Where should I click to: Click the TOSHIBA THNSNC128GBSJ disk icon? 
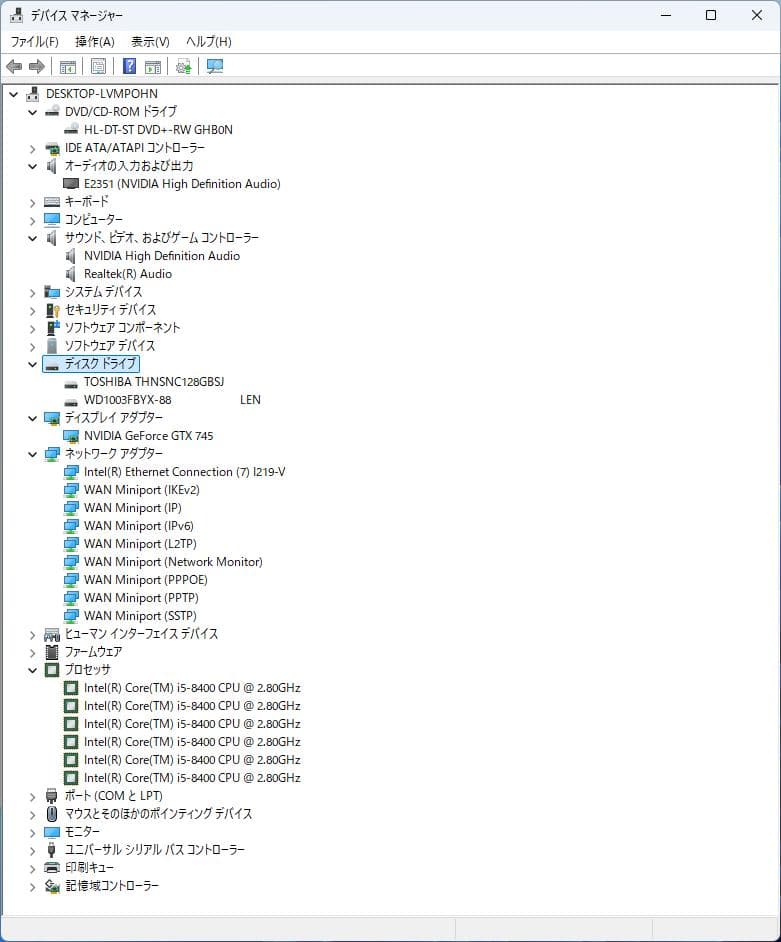71,383
